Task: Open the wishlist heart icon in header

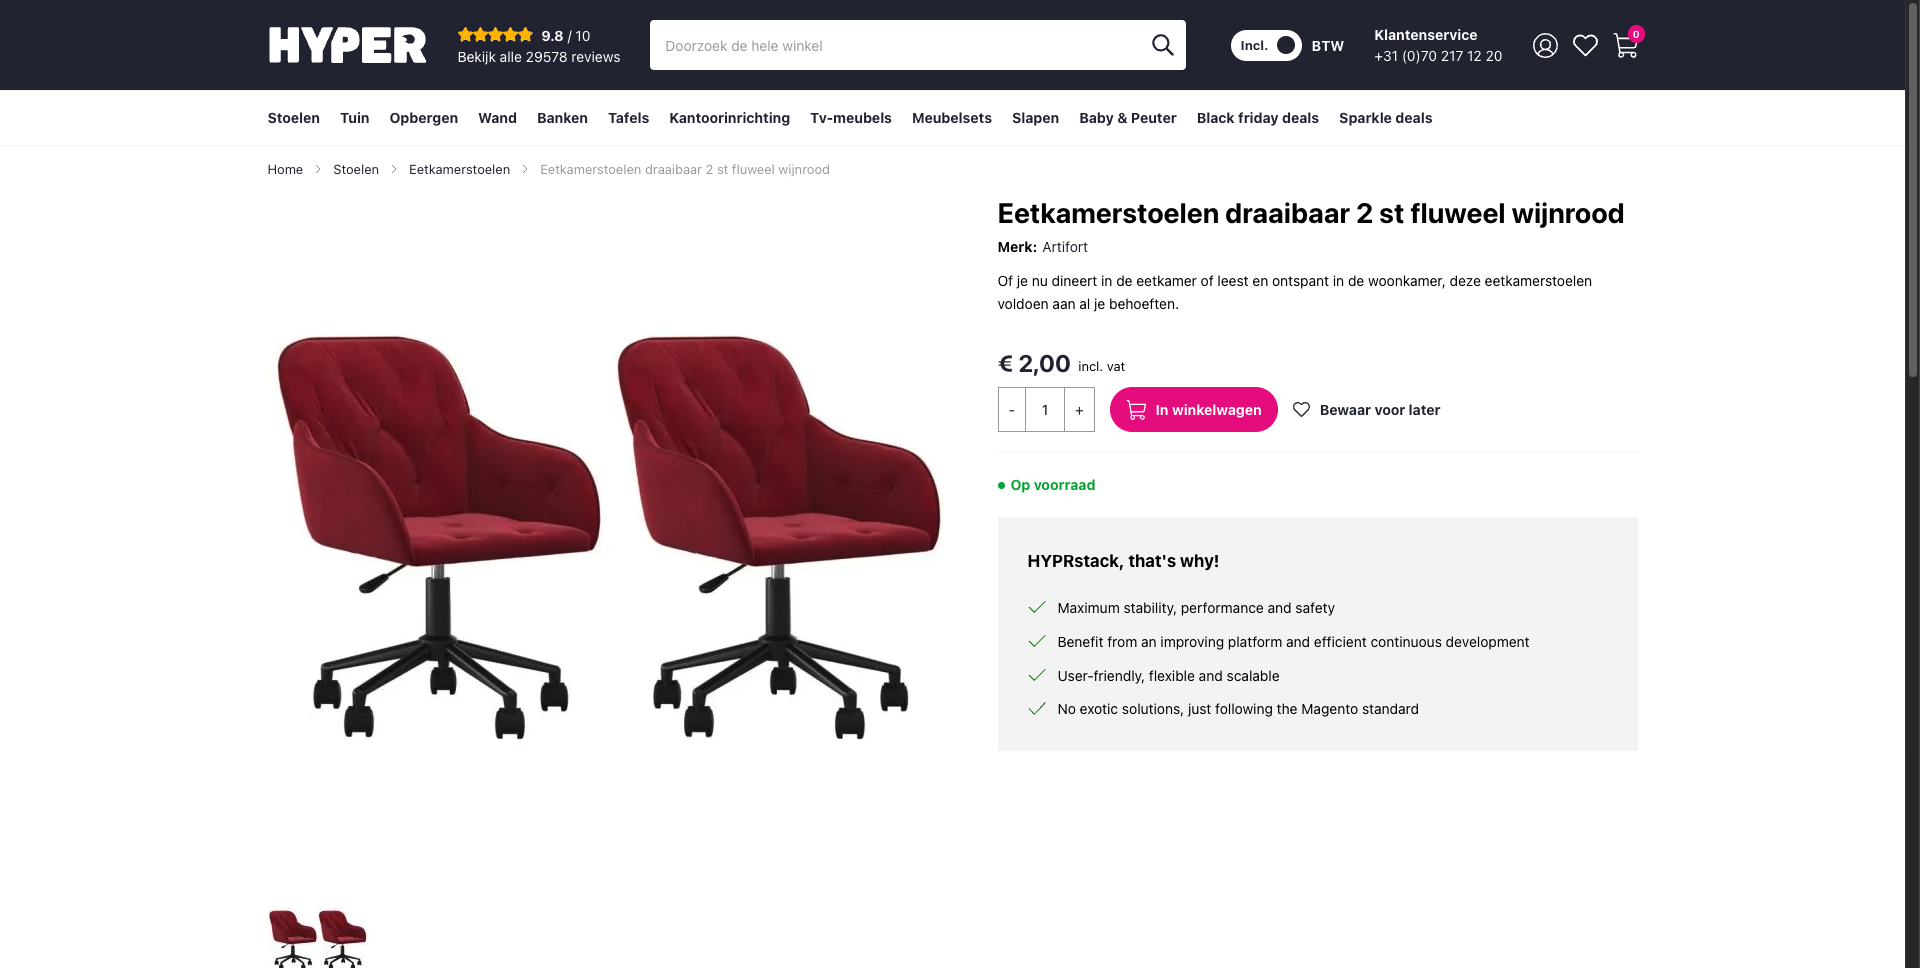Action: click(1585, 45)
